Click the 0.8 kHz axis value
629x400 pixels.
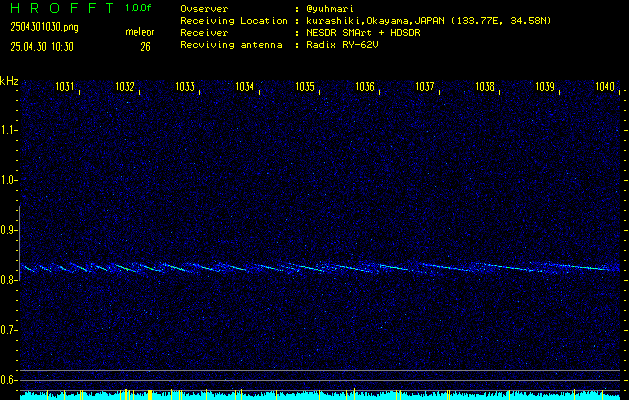(x=7, y=280)
